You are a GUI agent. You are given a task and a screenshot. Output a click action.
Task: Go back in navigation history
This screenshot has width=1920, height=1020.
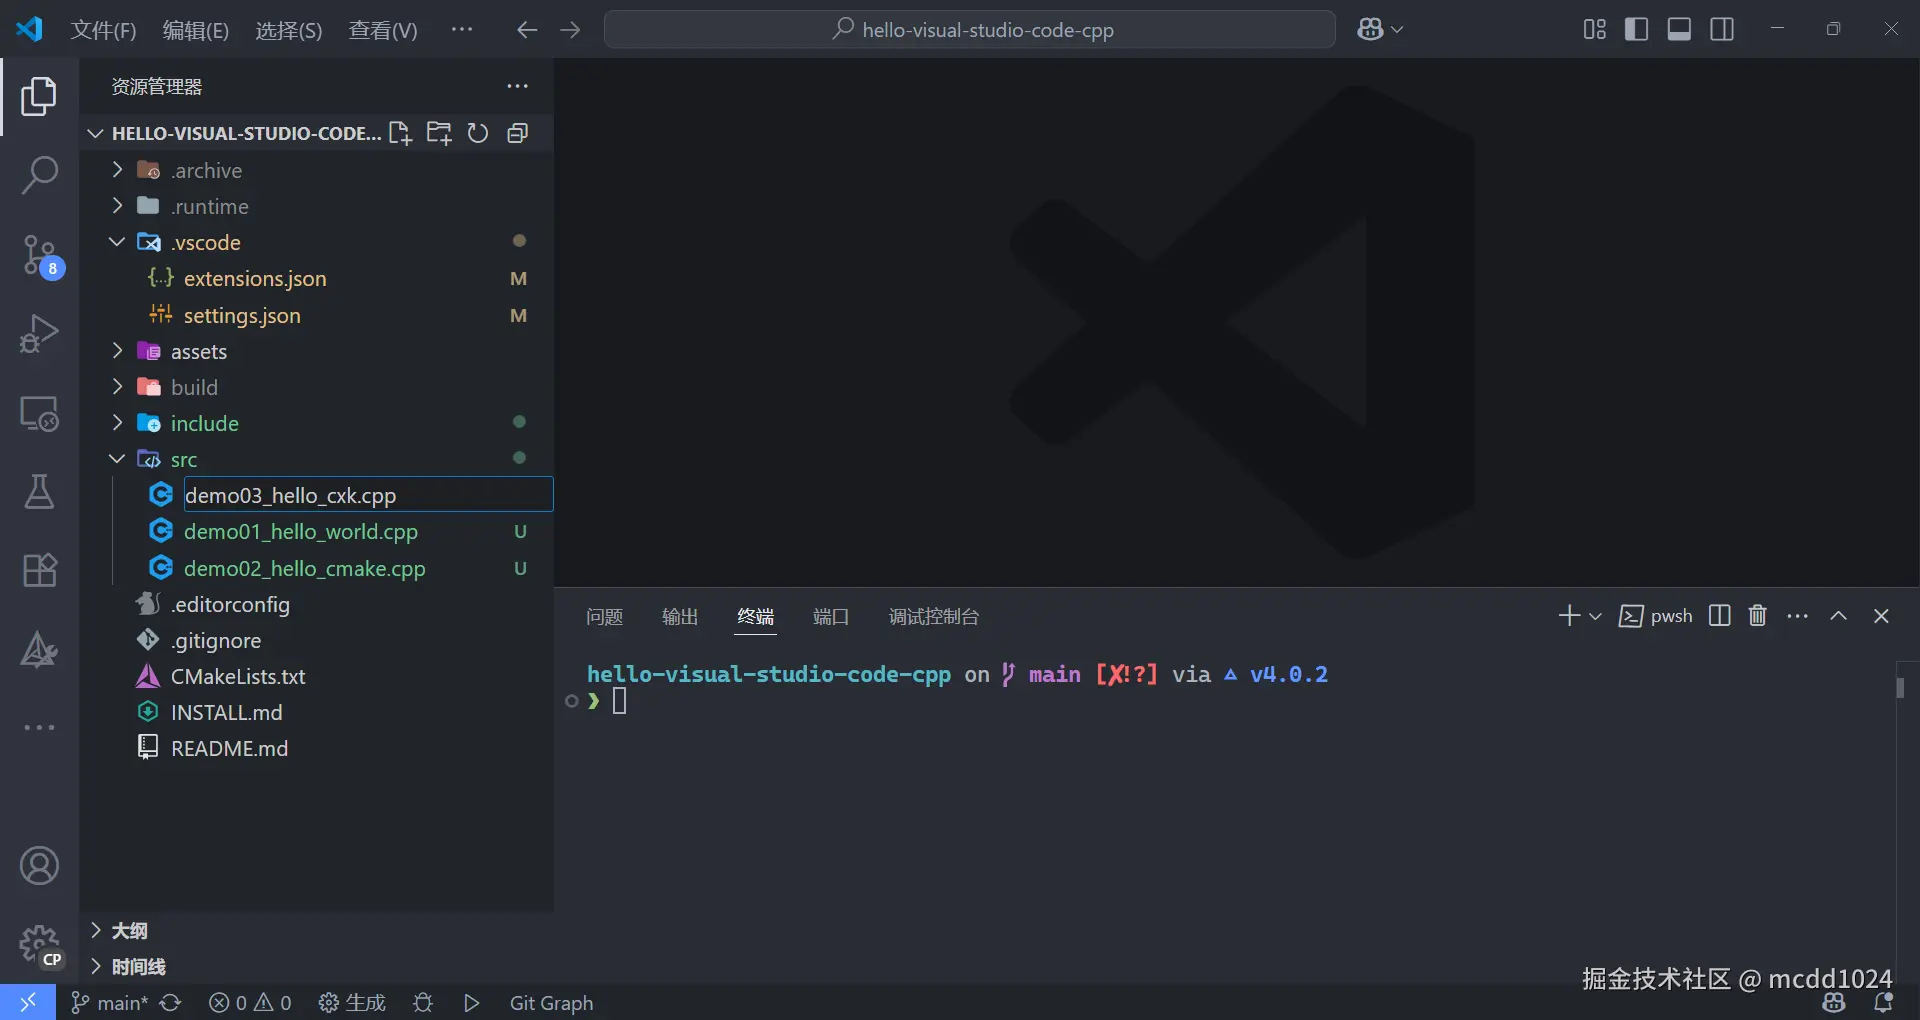click(x=527, y=30)
